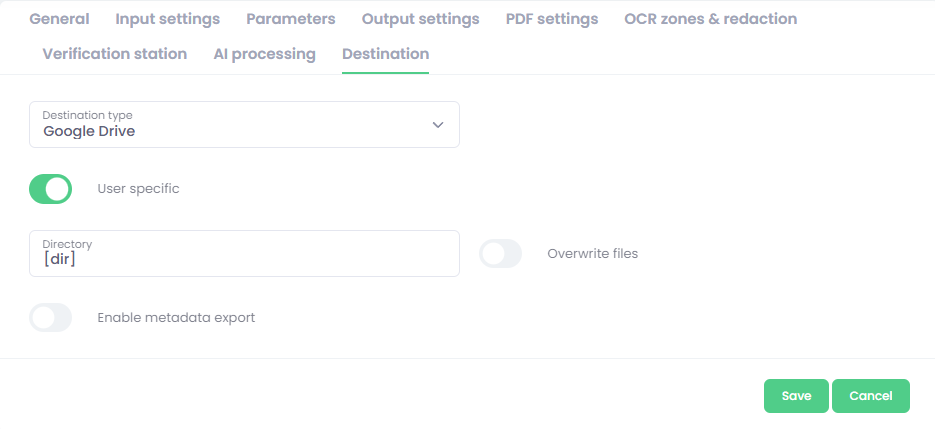The image size is (935, 429).
Task: Select the Destination tab
Action: [x=385, y=54]
